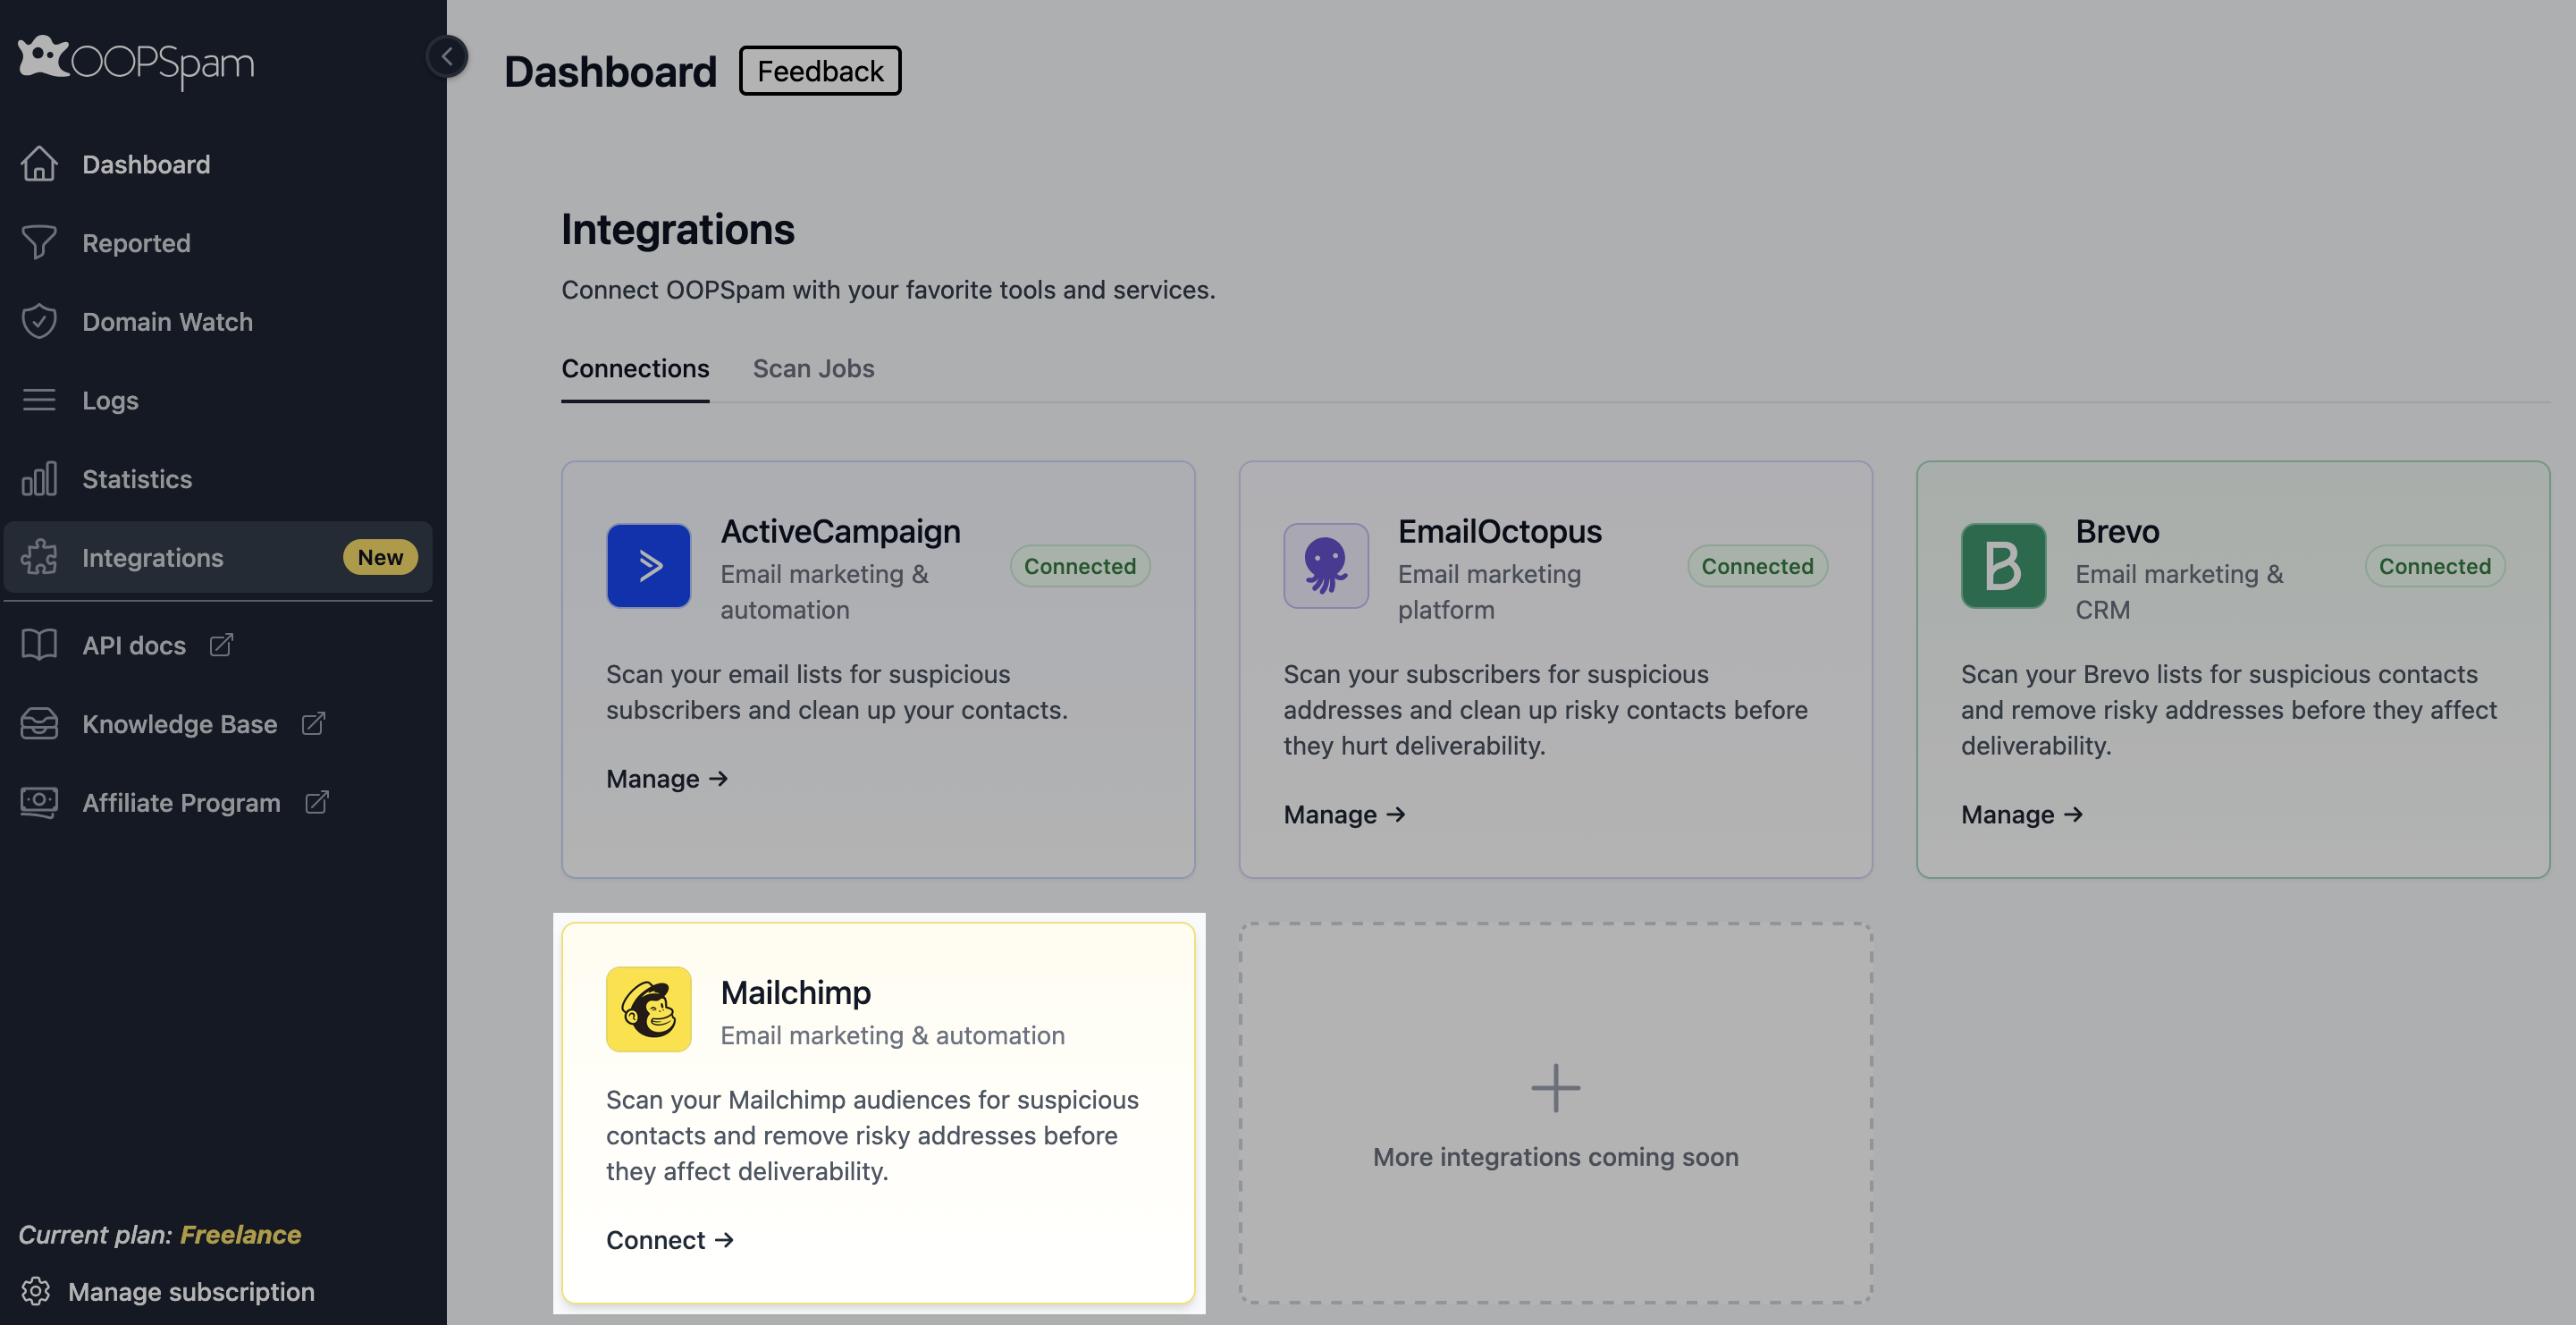Click the Affiliate Program money icon
The height and width of the screenshot is (1325, 2576).
click(39, 802)
